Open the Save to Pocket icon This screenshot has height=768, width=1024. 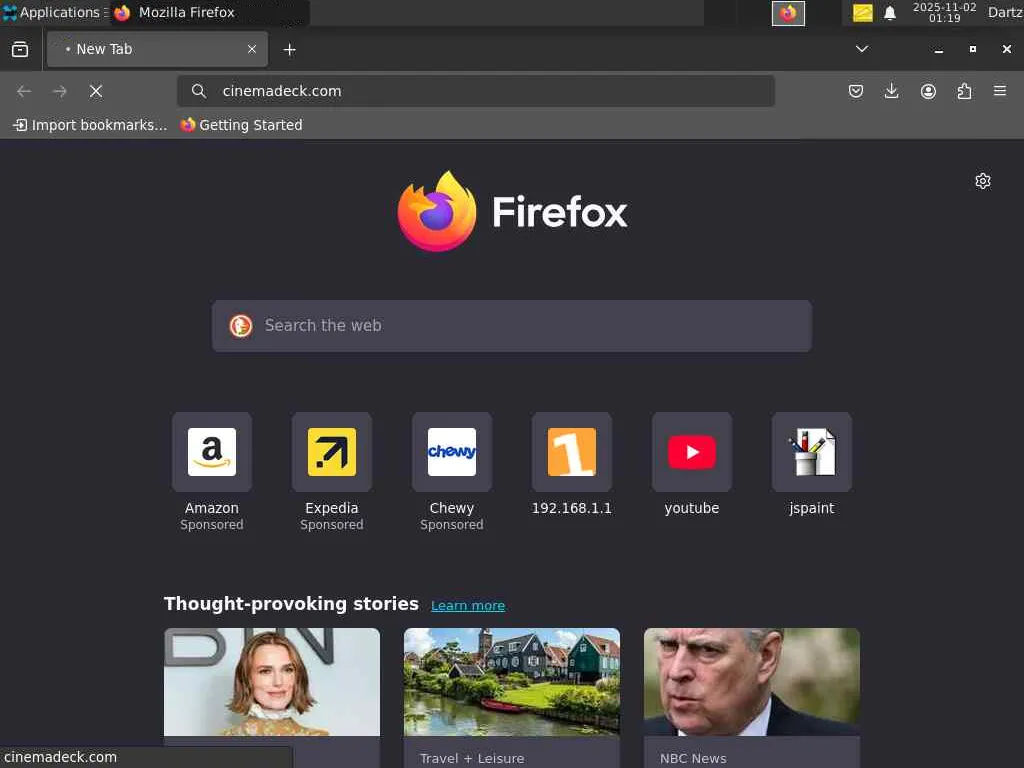(856, 91)
